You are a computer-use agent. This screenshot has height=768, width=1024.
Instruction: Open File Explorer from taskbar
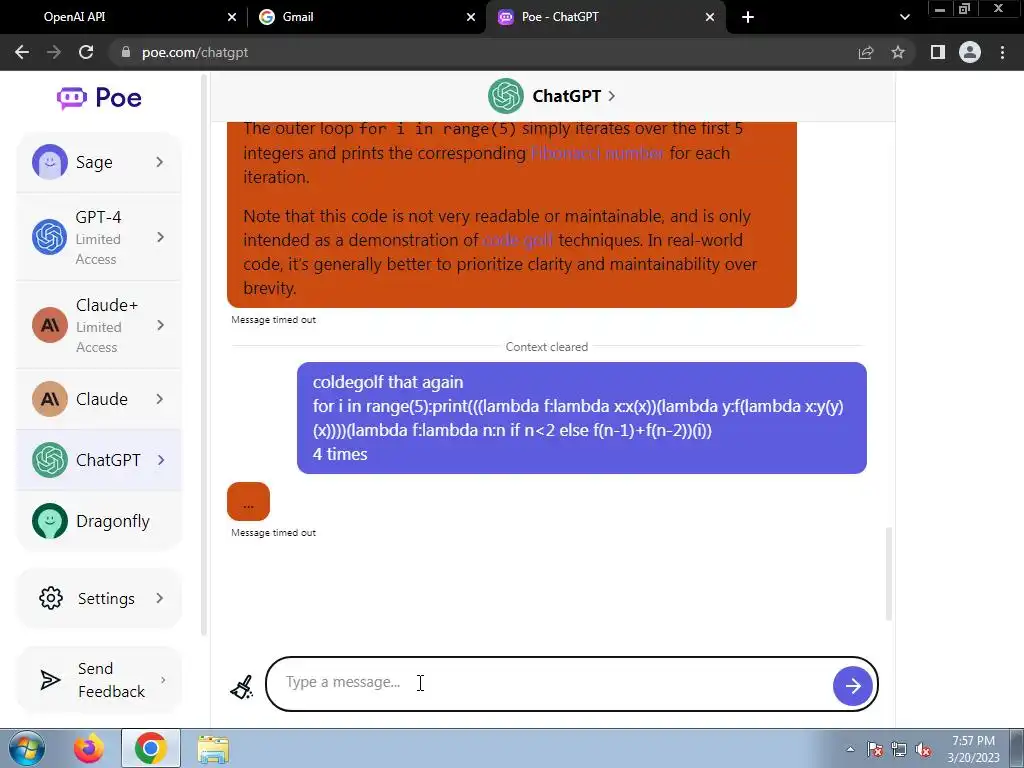click(213, 749)
